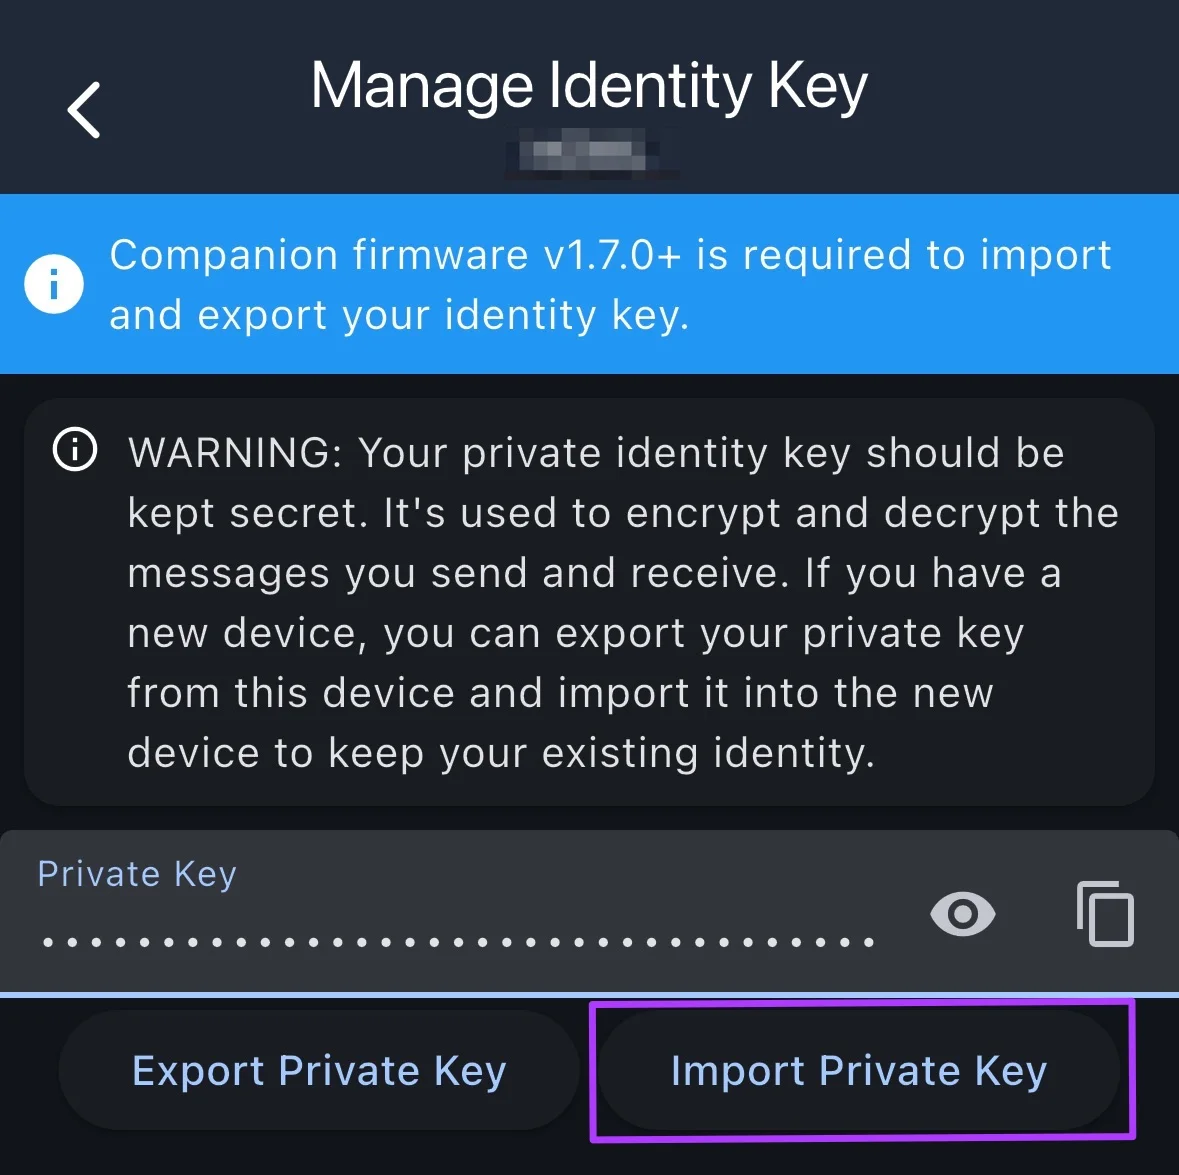1179x1175 pixels.
Task: Click the warning info icon above the warning text
Action: click(x=74, y=450)
